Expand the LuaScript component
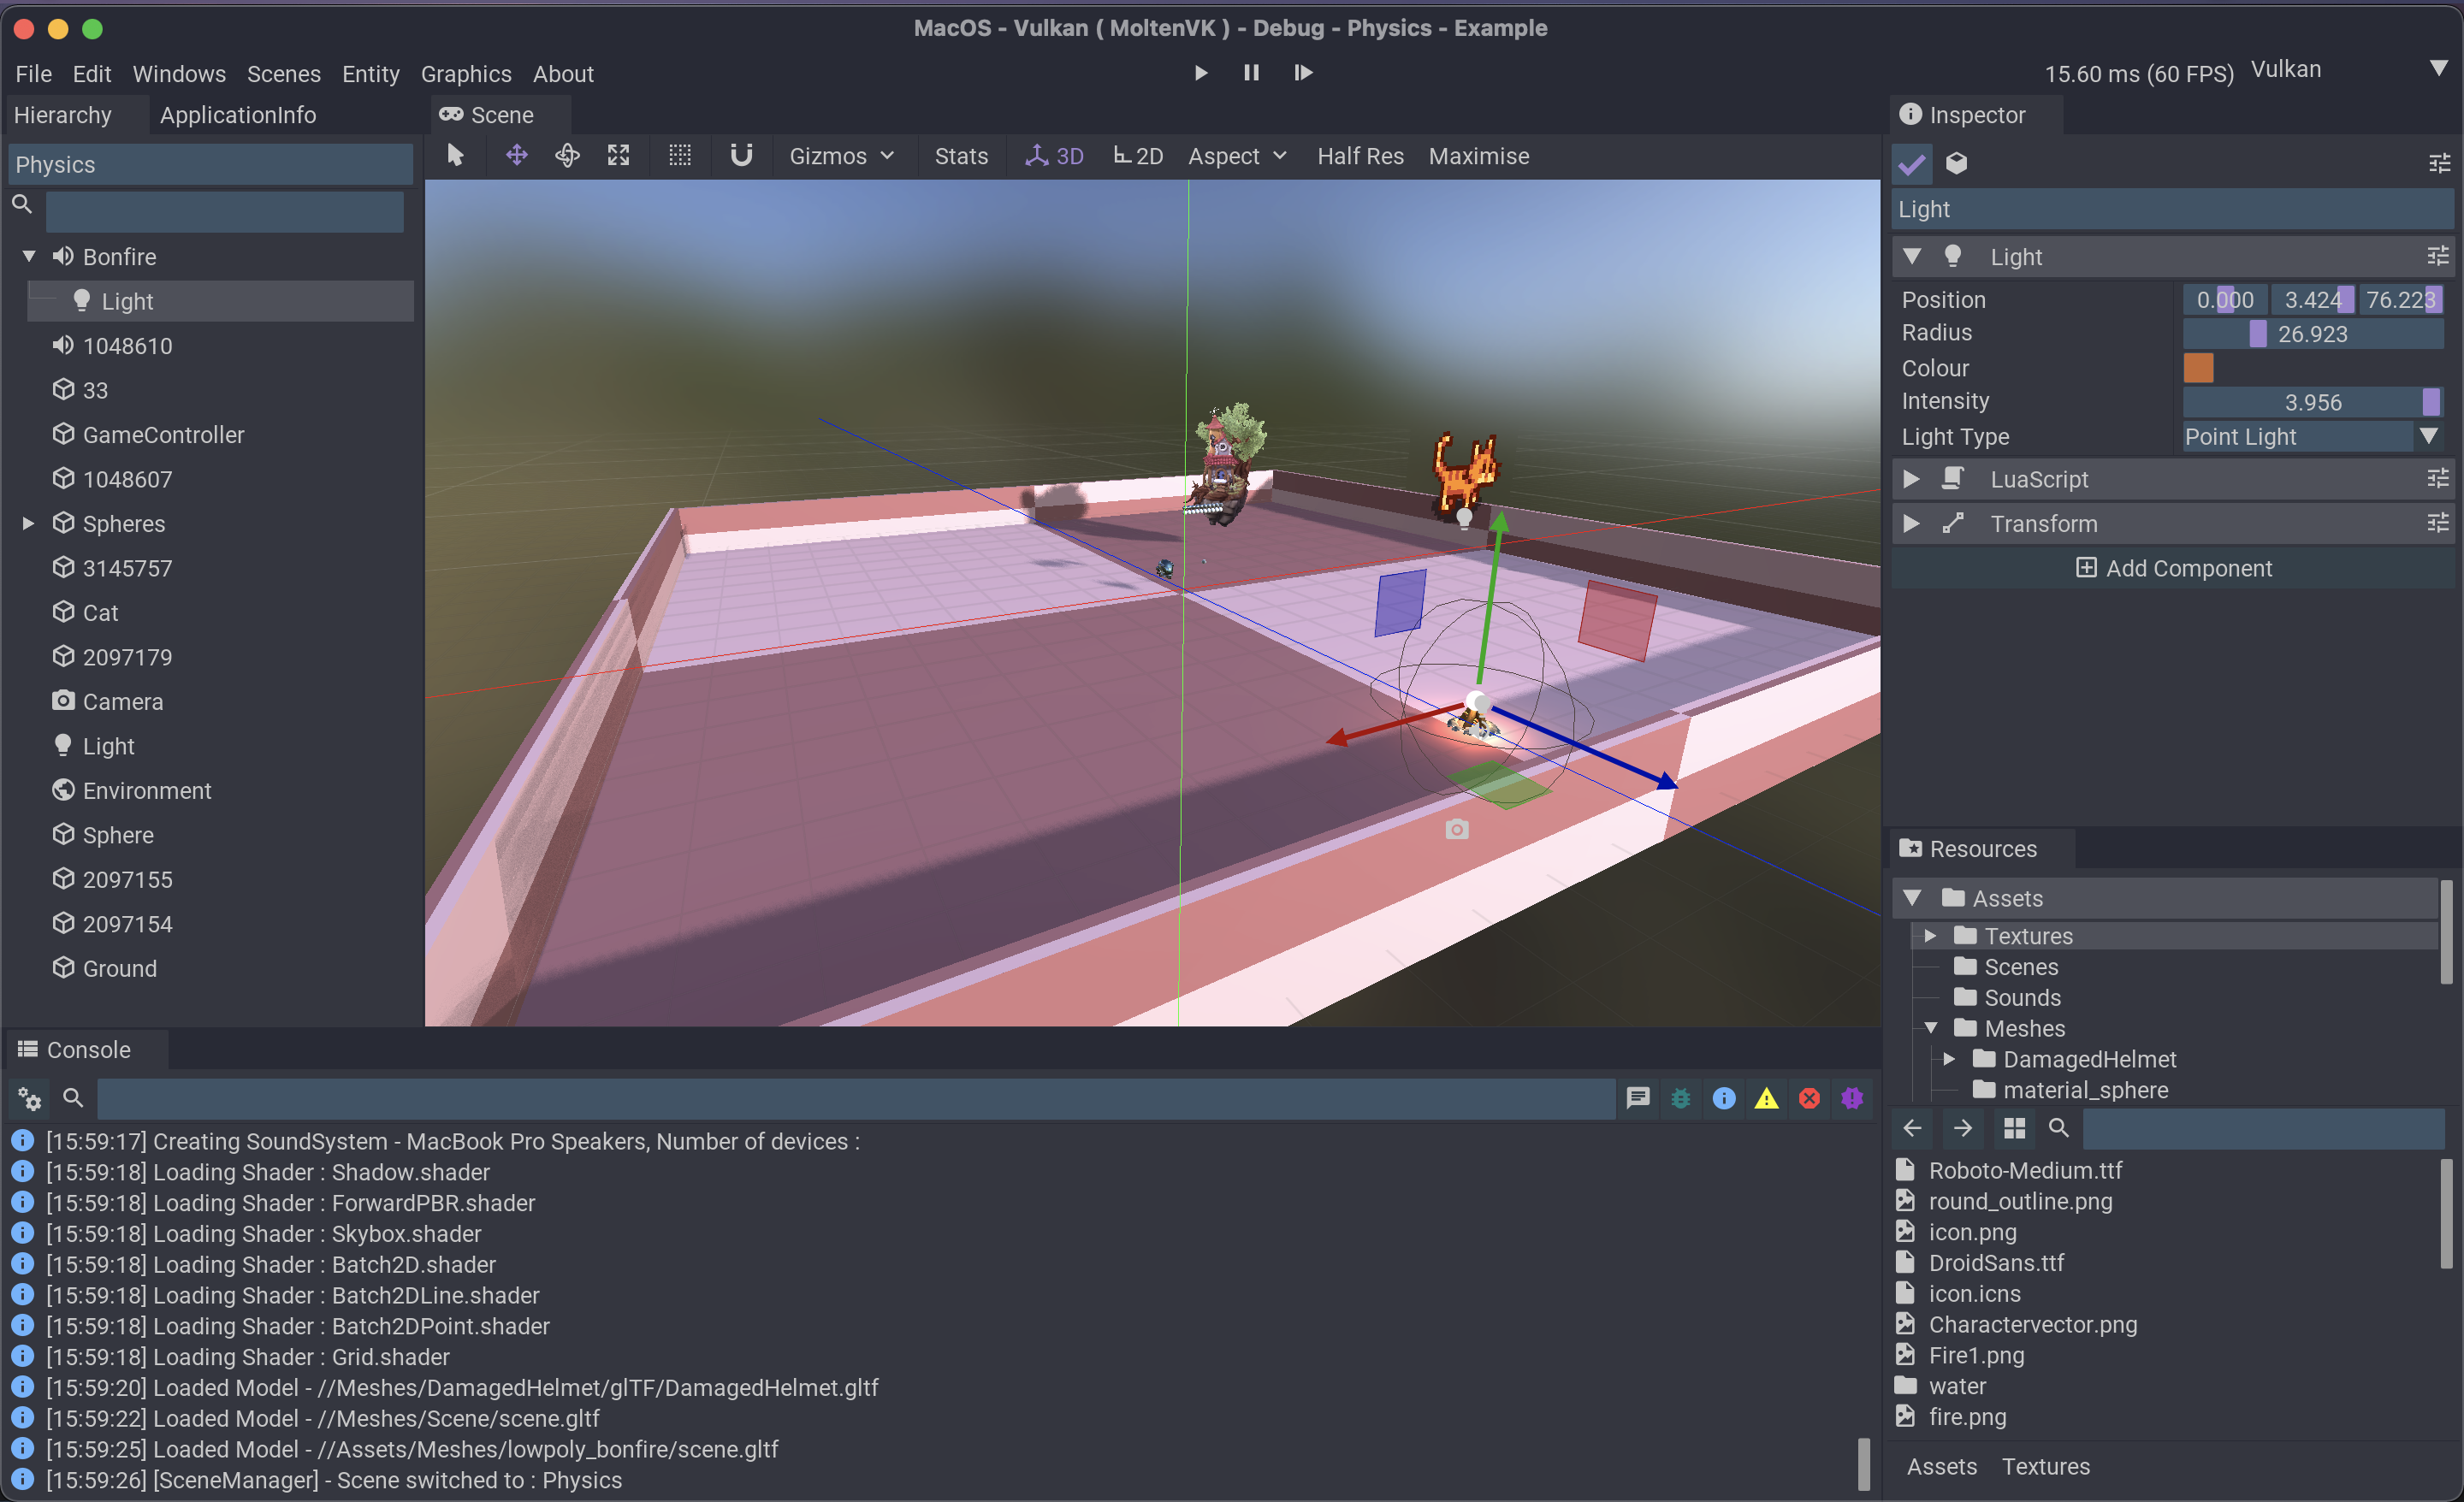This screenshot has height=1502, width=2464. point(1912,479)
